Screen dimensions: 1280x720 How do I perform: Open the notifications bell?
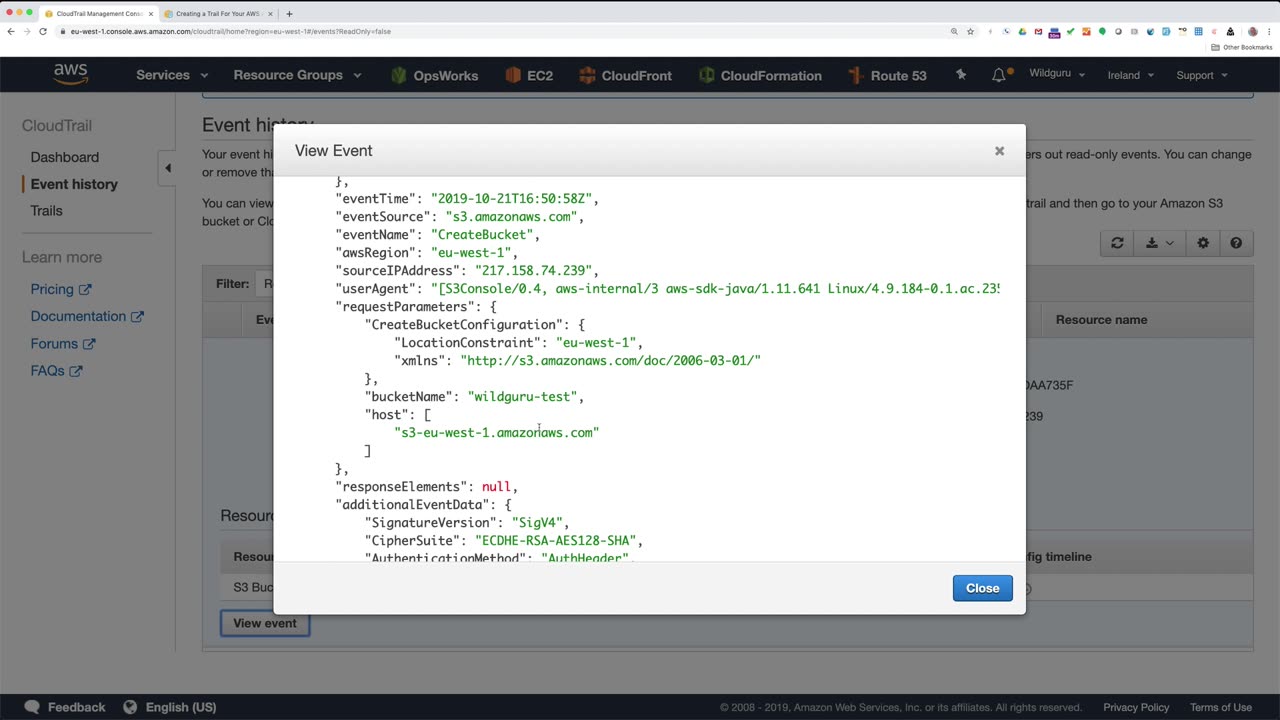(1000, 75)
